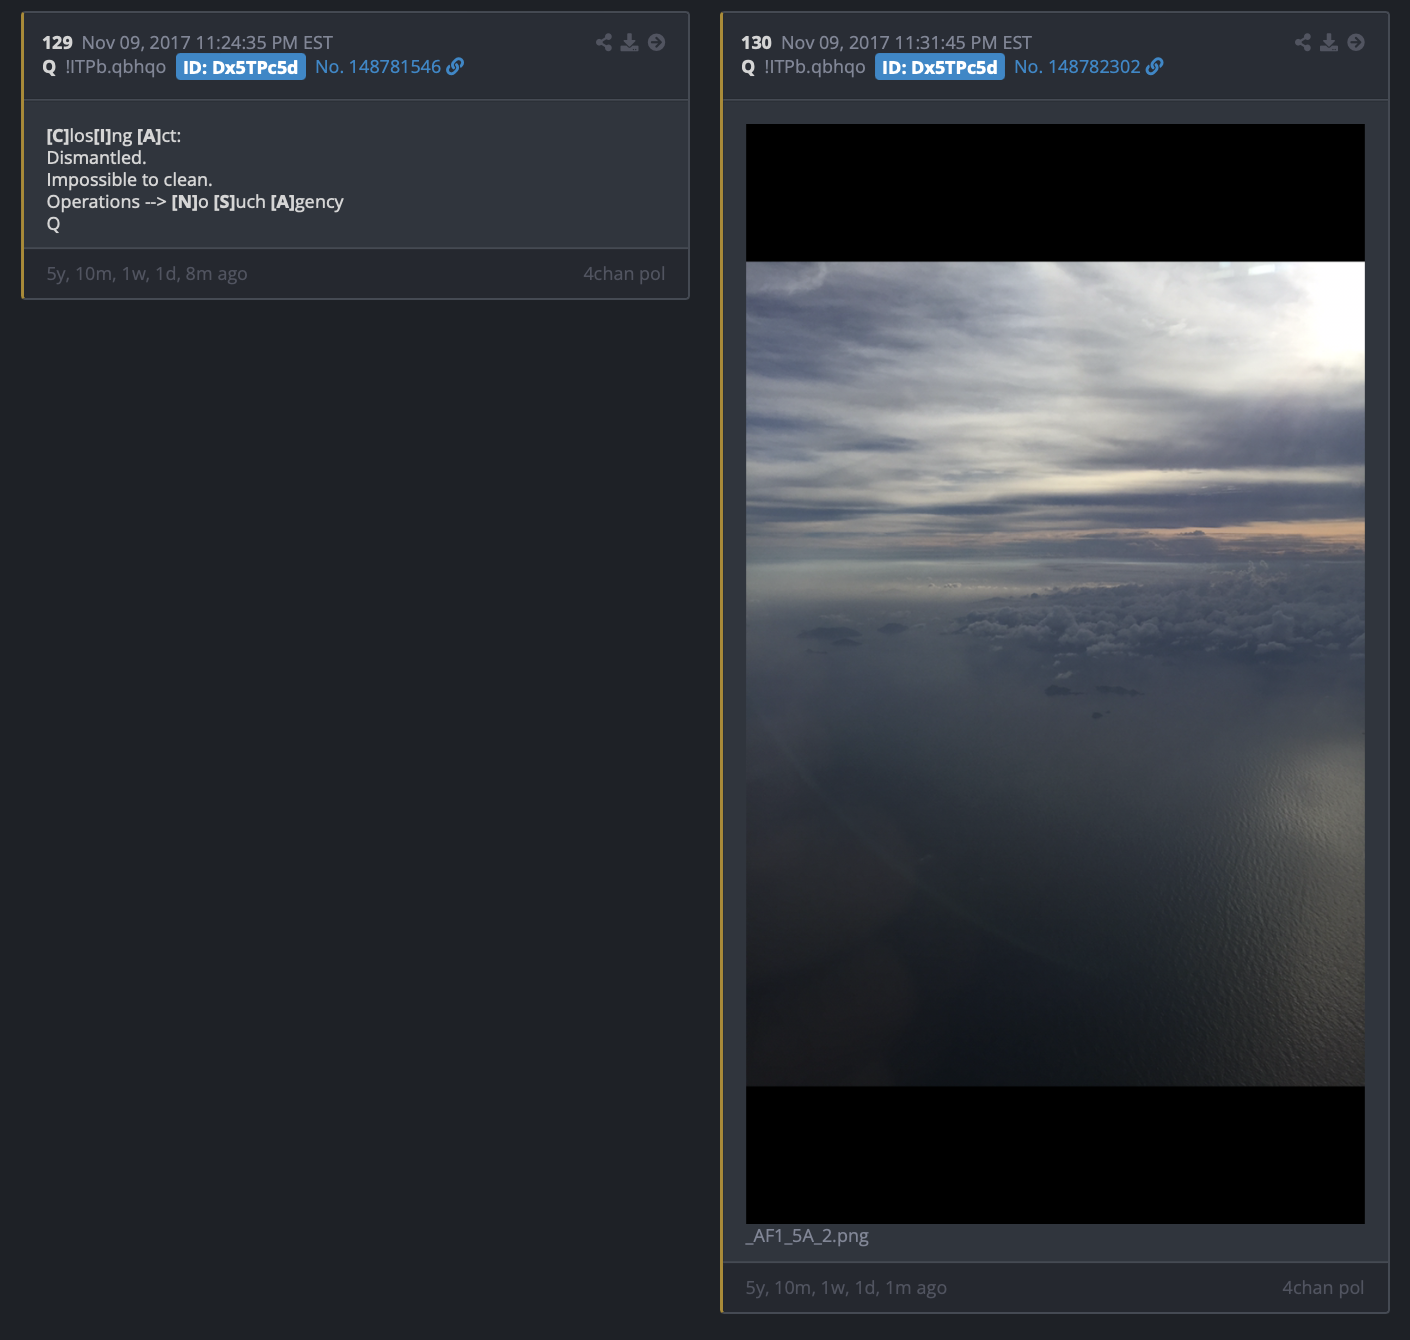Click post number 130
Image resolution: width=1410 pixels, height=1340 pixels.
[x=756, y=42]
